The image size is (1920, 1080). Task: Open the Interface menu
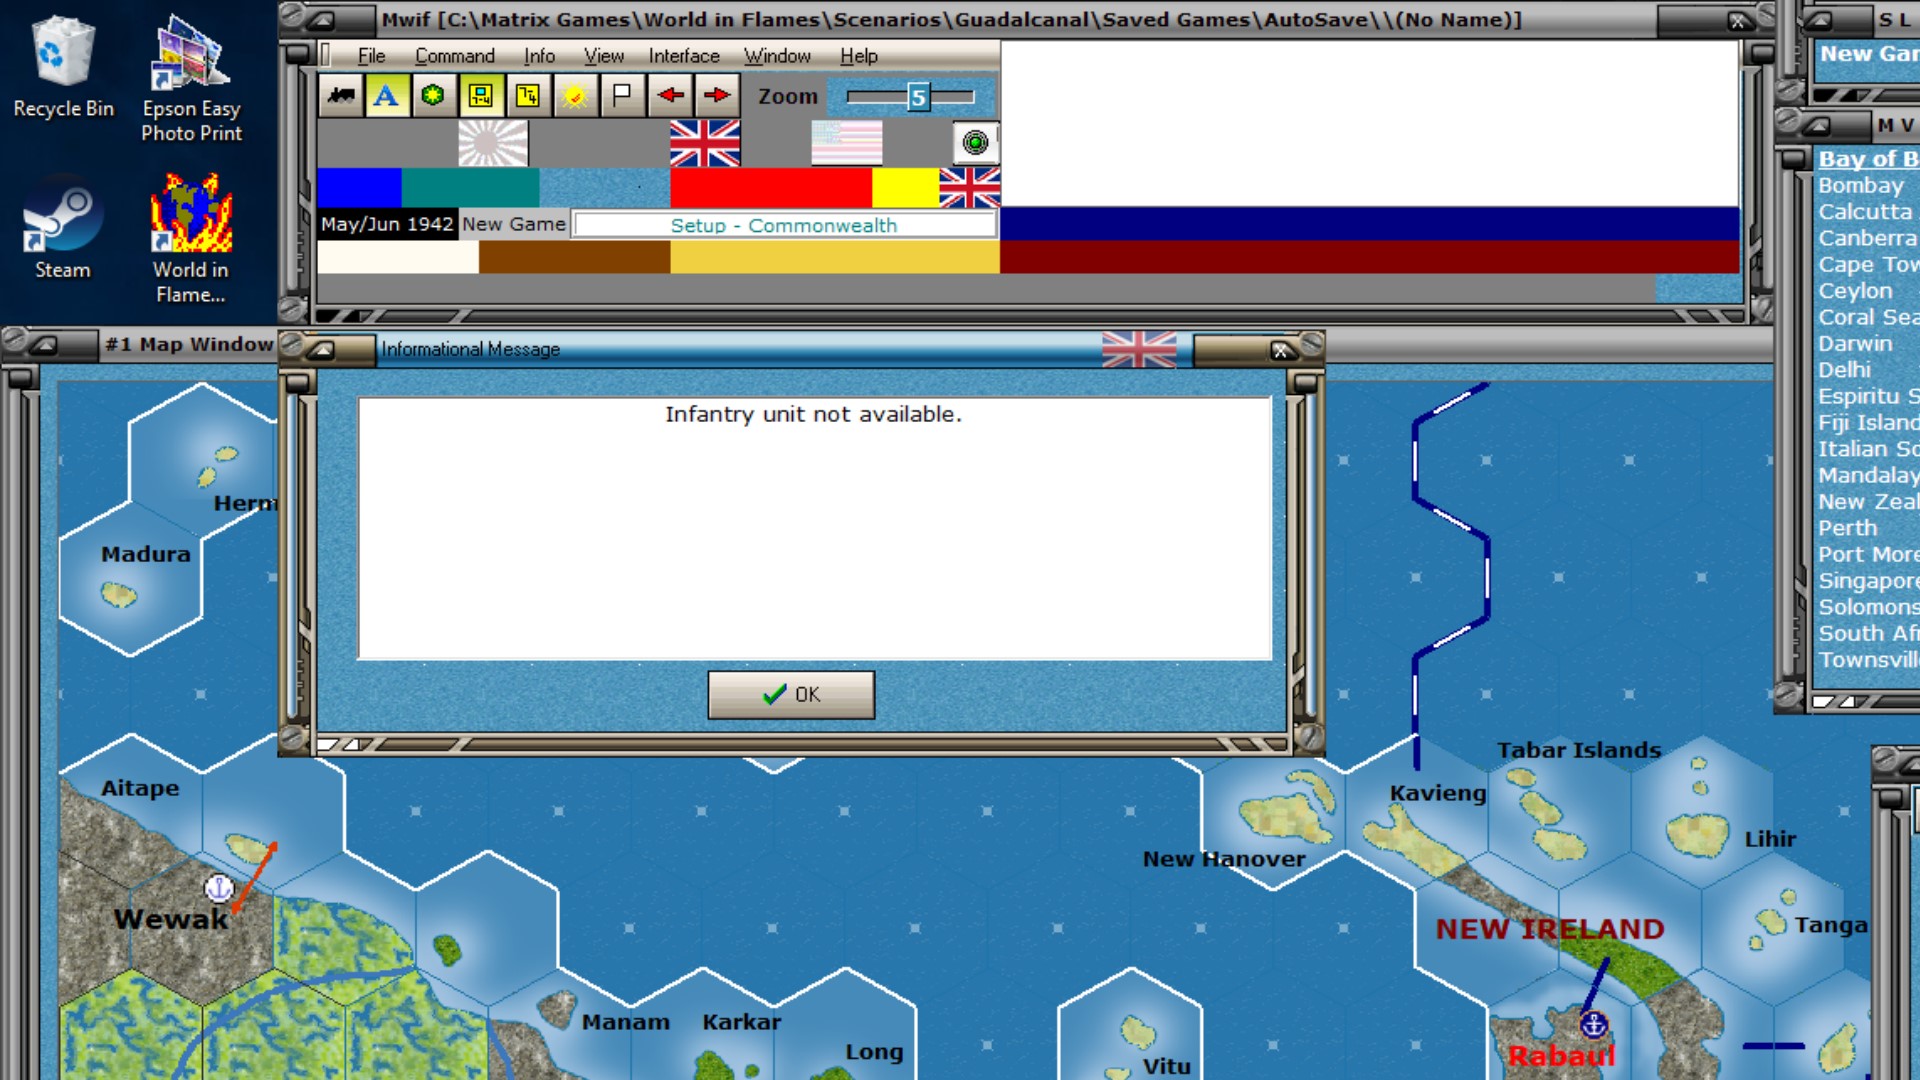pos(684,56)
